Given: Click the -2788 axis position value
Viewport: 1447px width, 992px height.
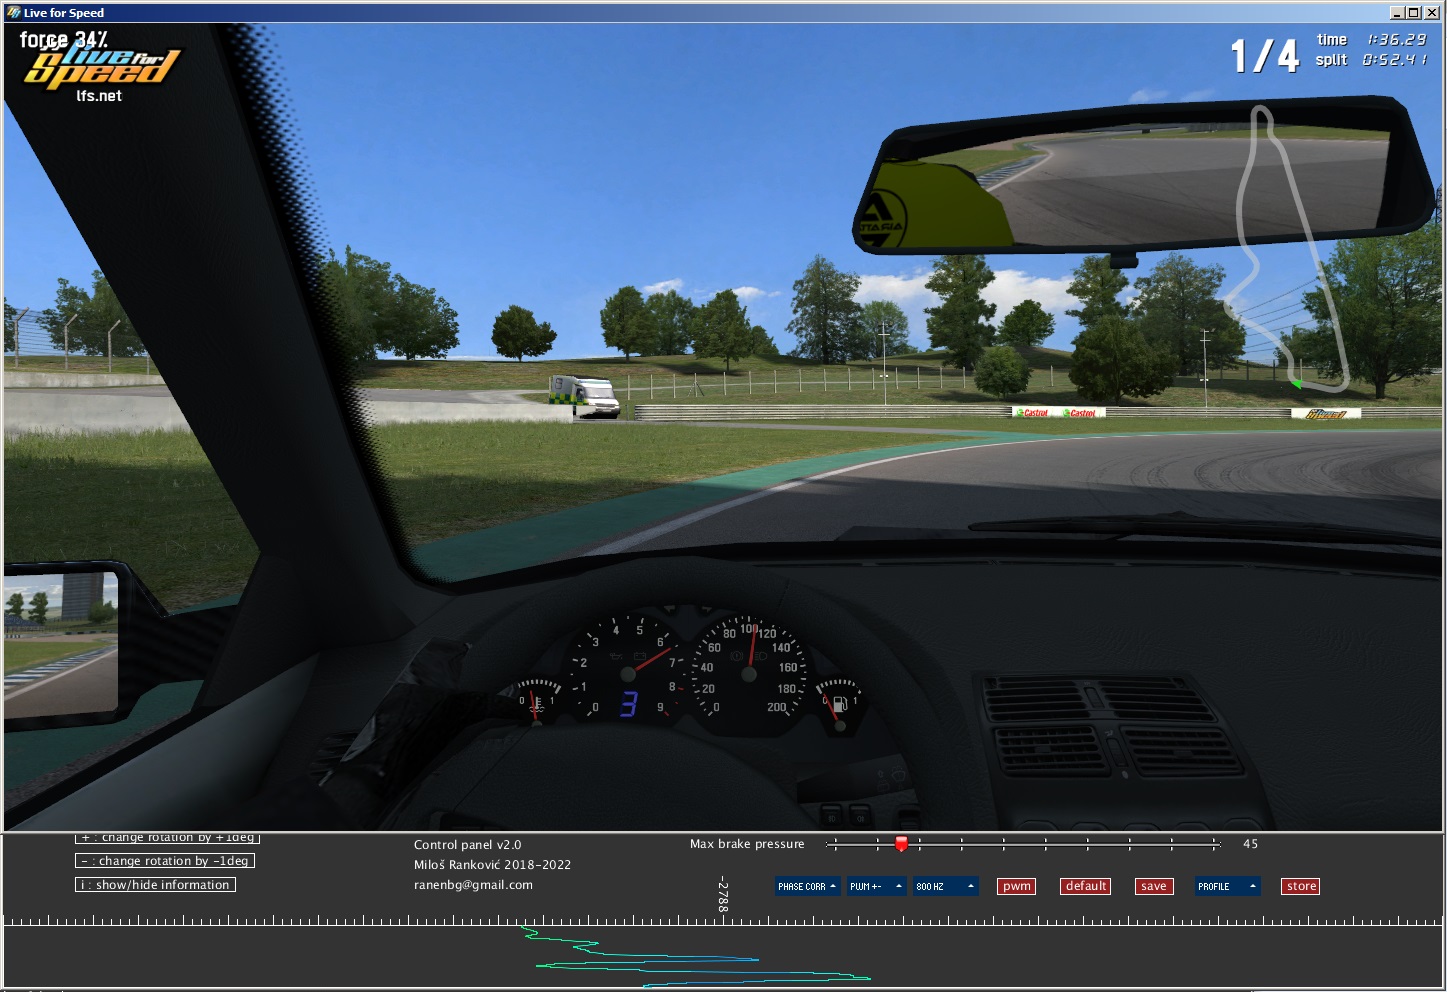Looking at the screenshot, I should 723,895.
